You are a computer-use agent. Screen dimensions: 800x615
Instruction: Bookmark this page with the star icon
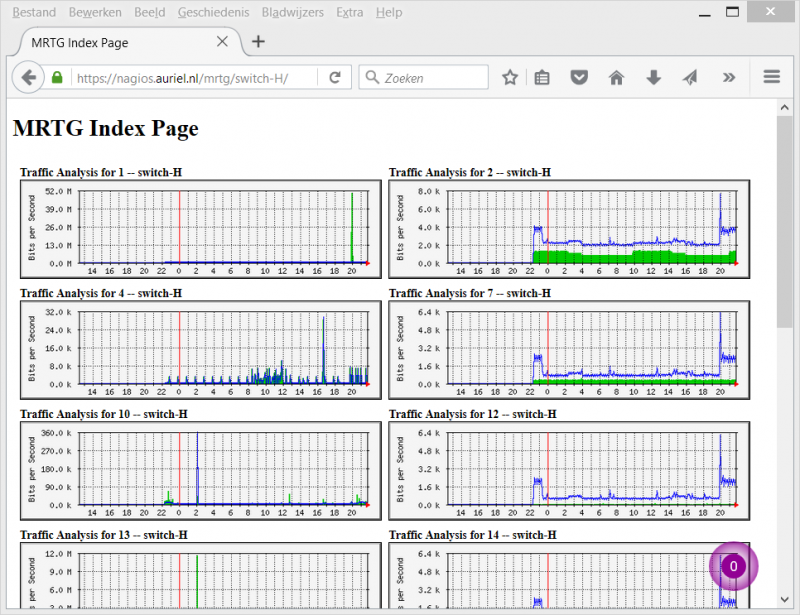510,77
